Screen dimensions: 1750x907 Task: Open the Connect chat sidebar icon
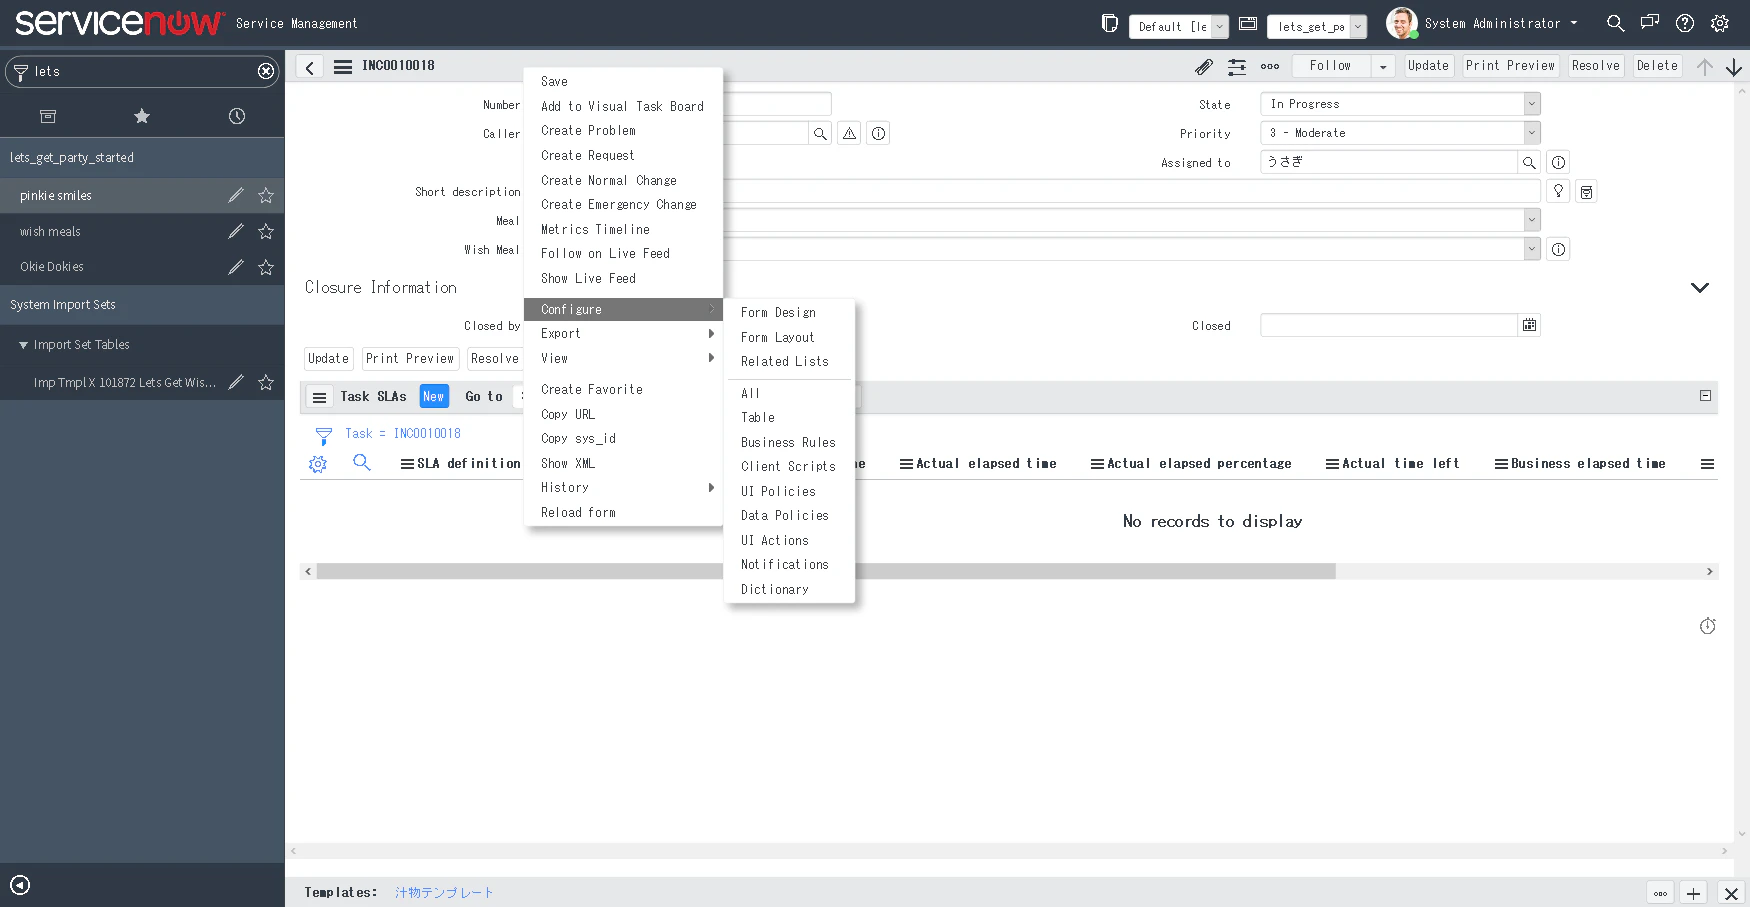click(1650, 23)
